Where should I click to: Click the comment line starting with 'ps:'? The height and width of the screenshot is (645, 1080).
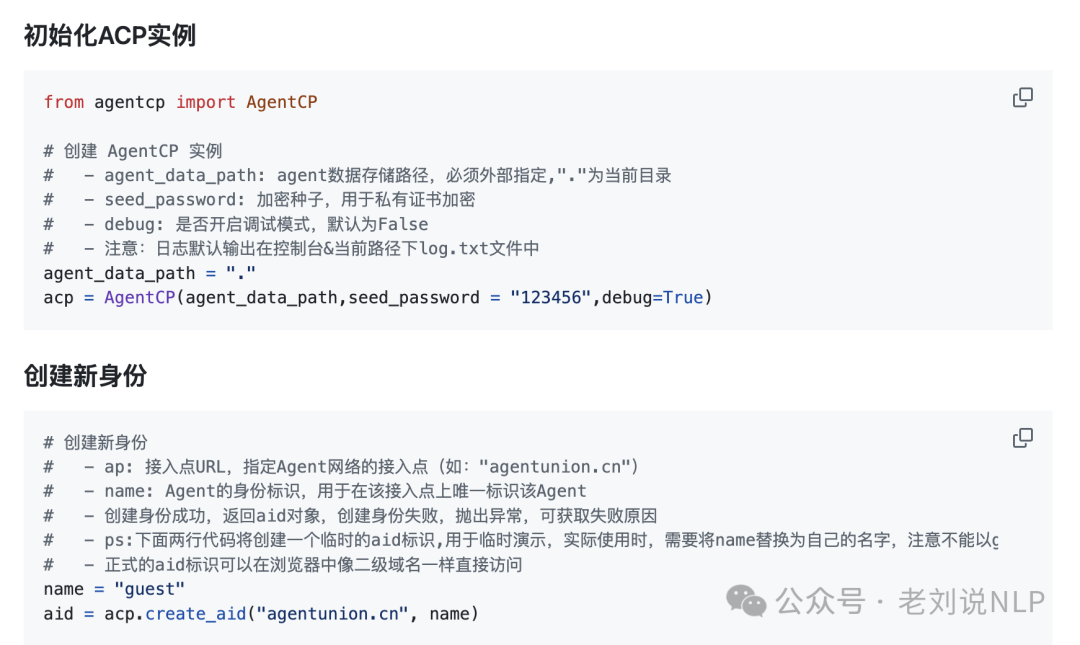coord(521,540)
